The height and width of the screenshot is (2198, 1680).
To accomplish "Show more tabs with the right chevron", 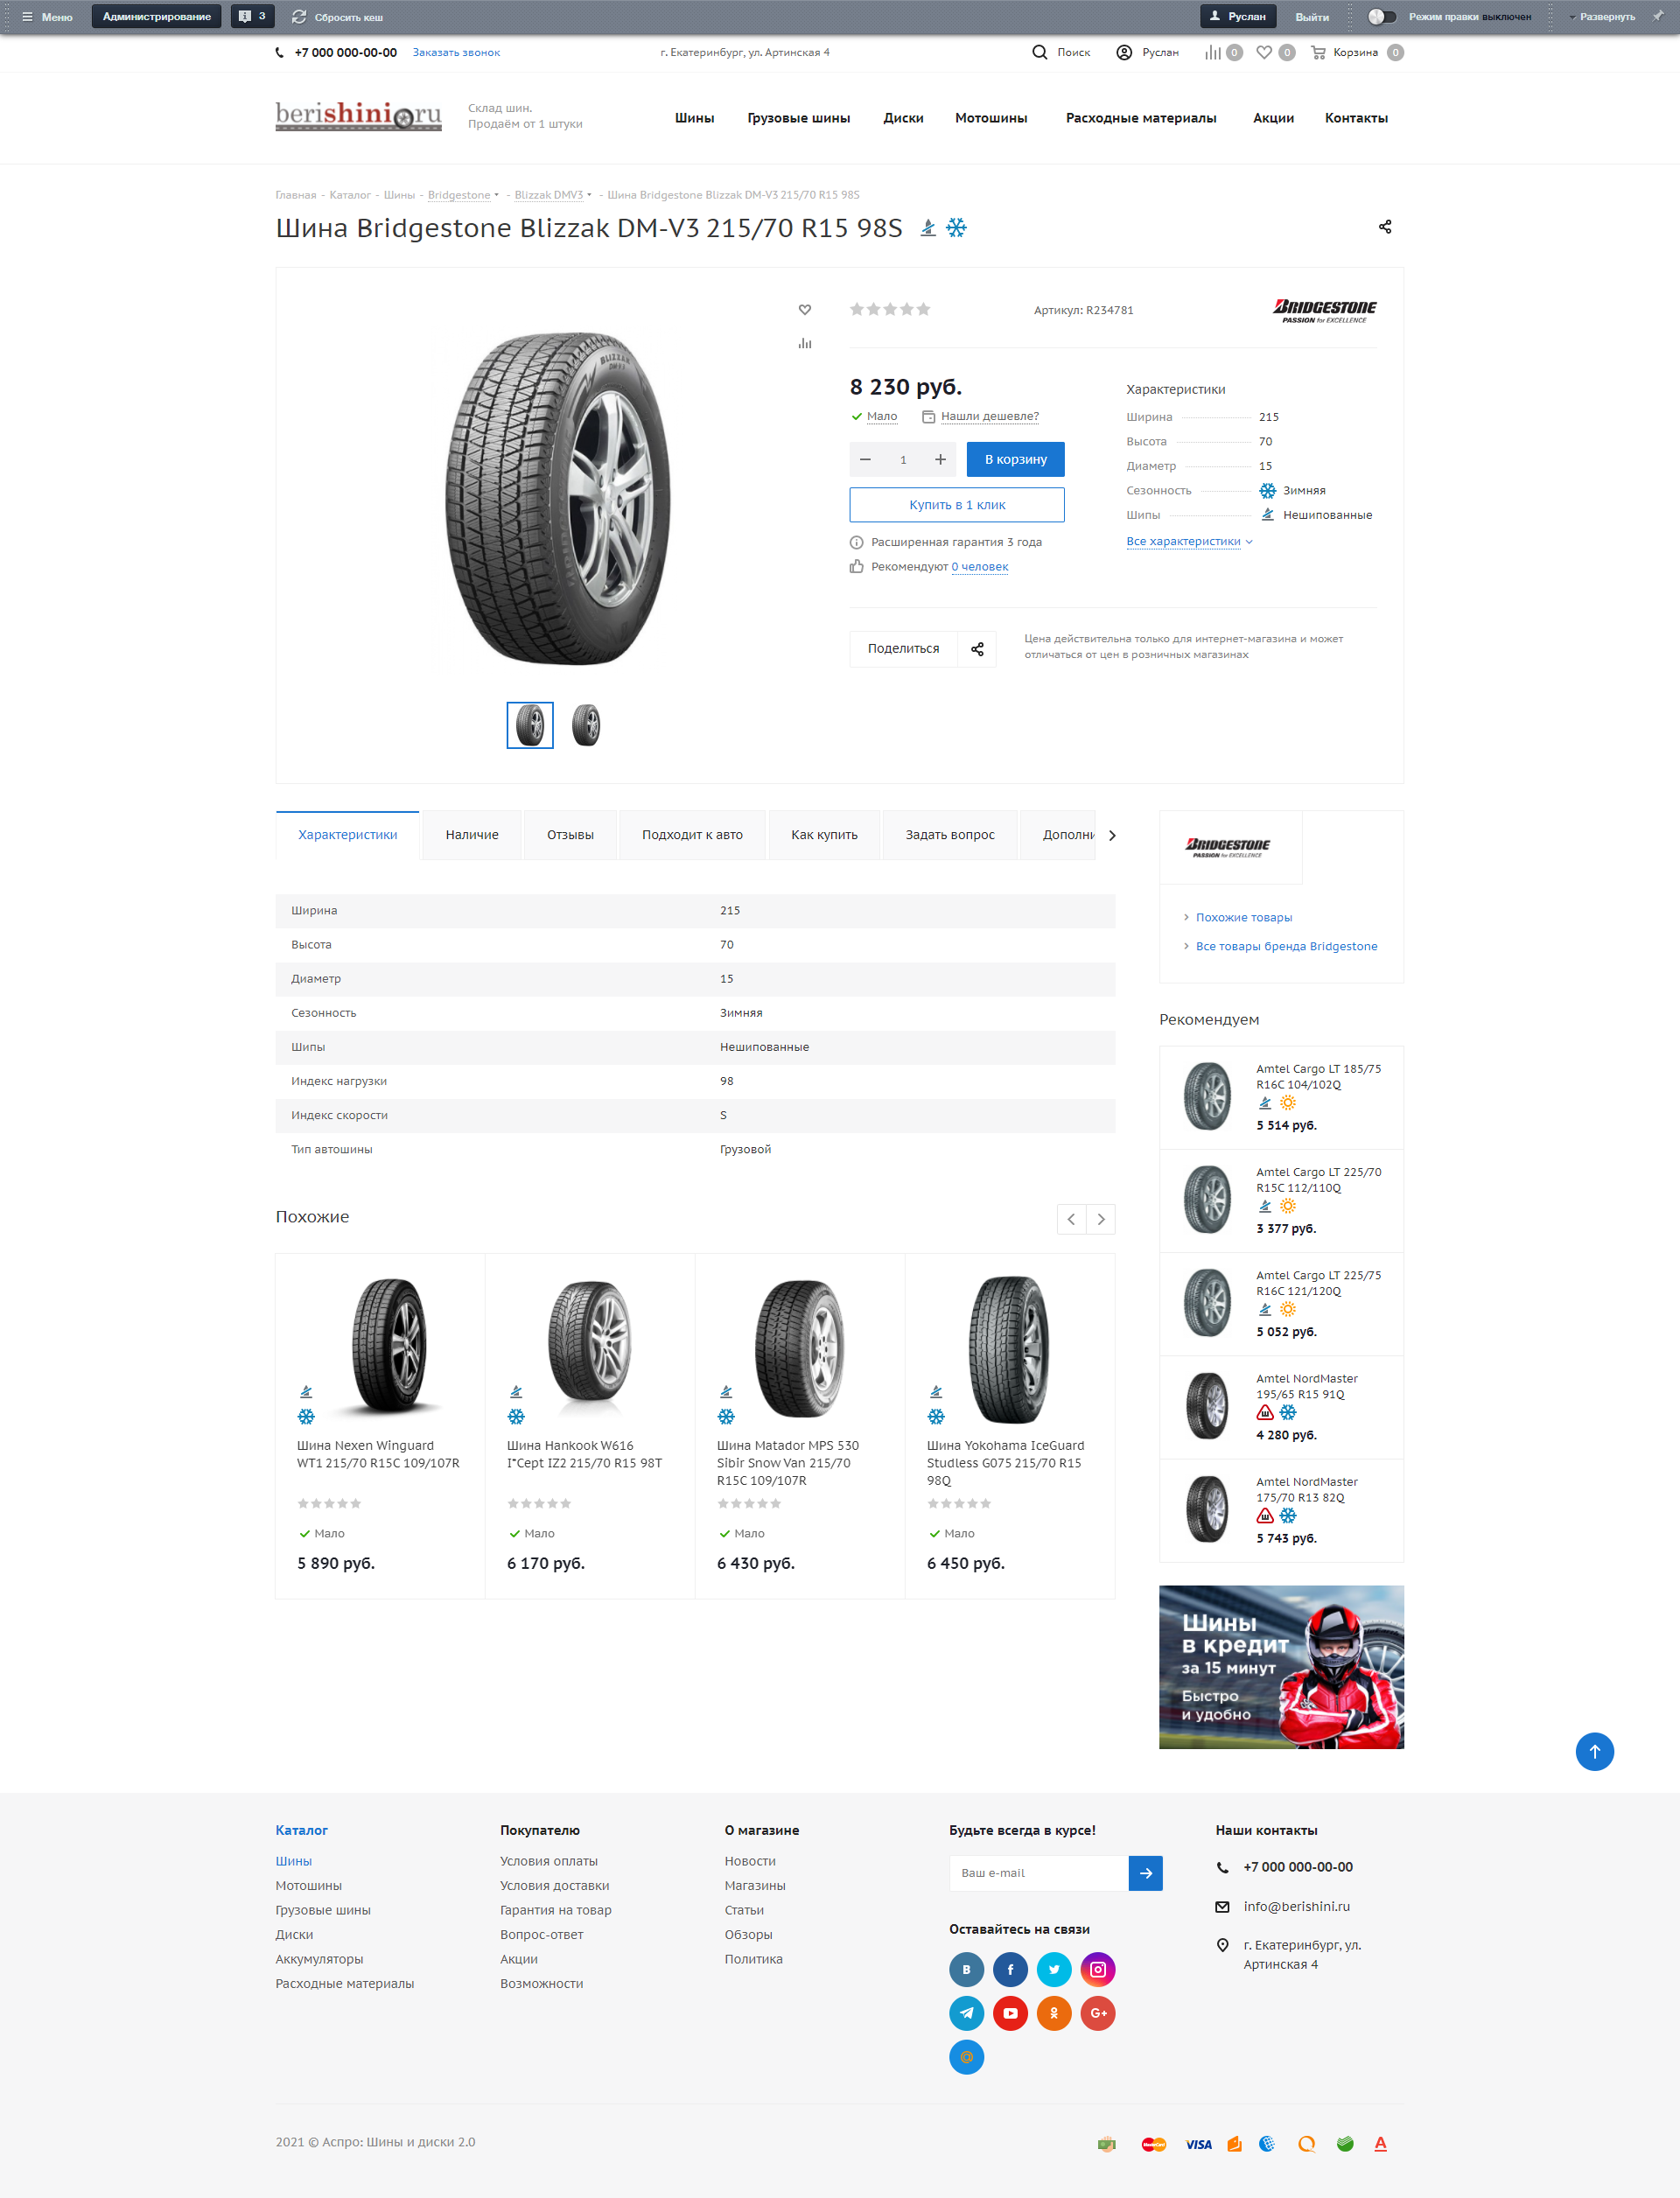I will coord(1112,835).
